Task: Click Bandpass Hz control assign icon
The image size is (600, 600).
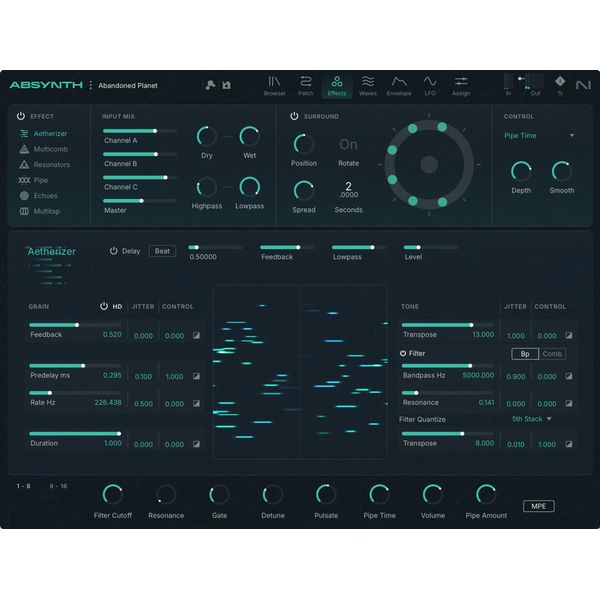Action: [569, 376]
